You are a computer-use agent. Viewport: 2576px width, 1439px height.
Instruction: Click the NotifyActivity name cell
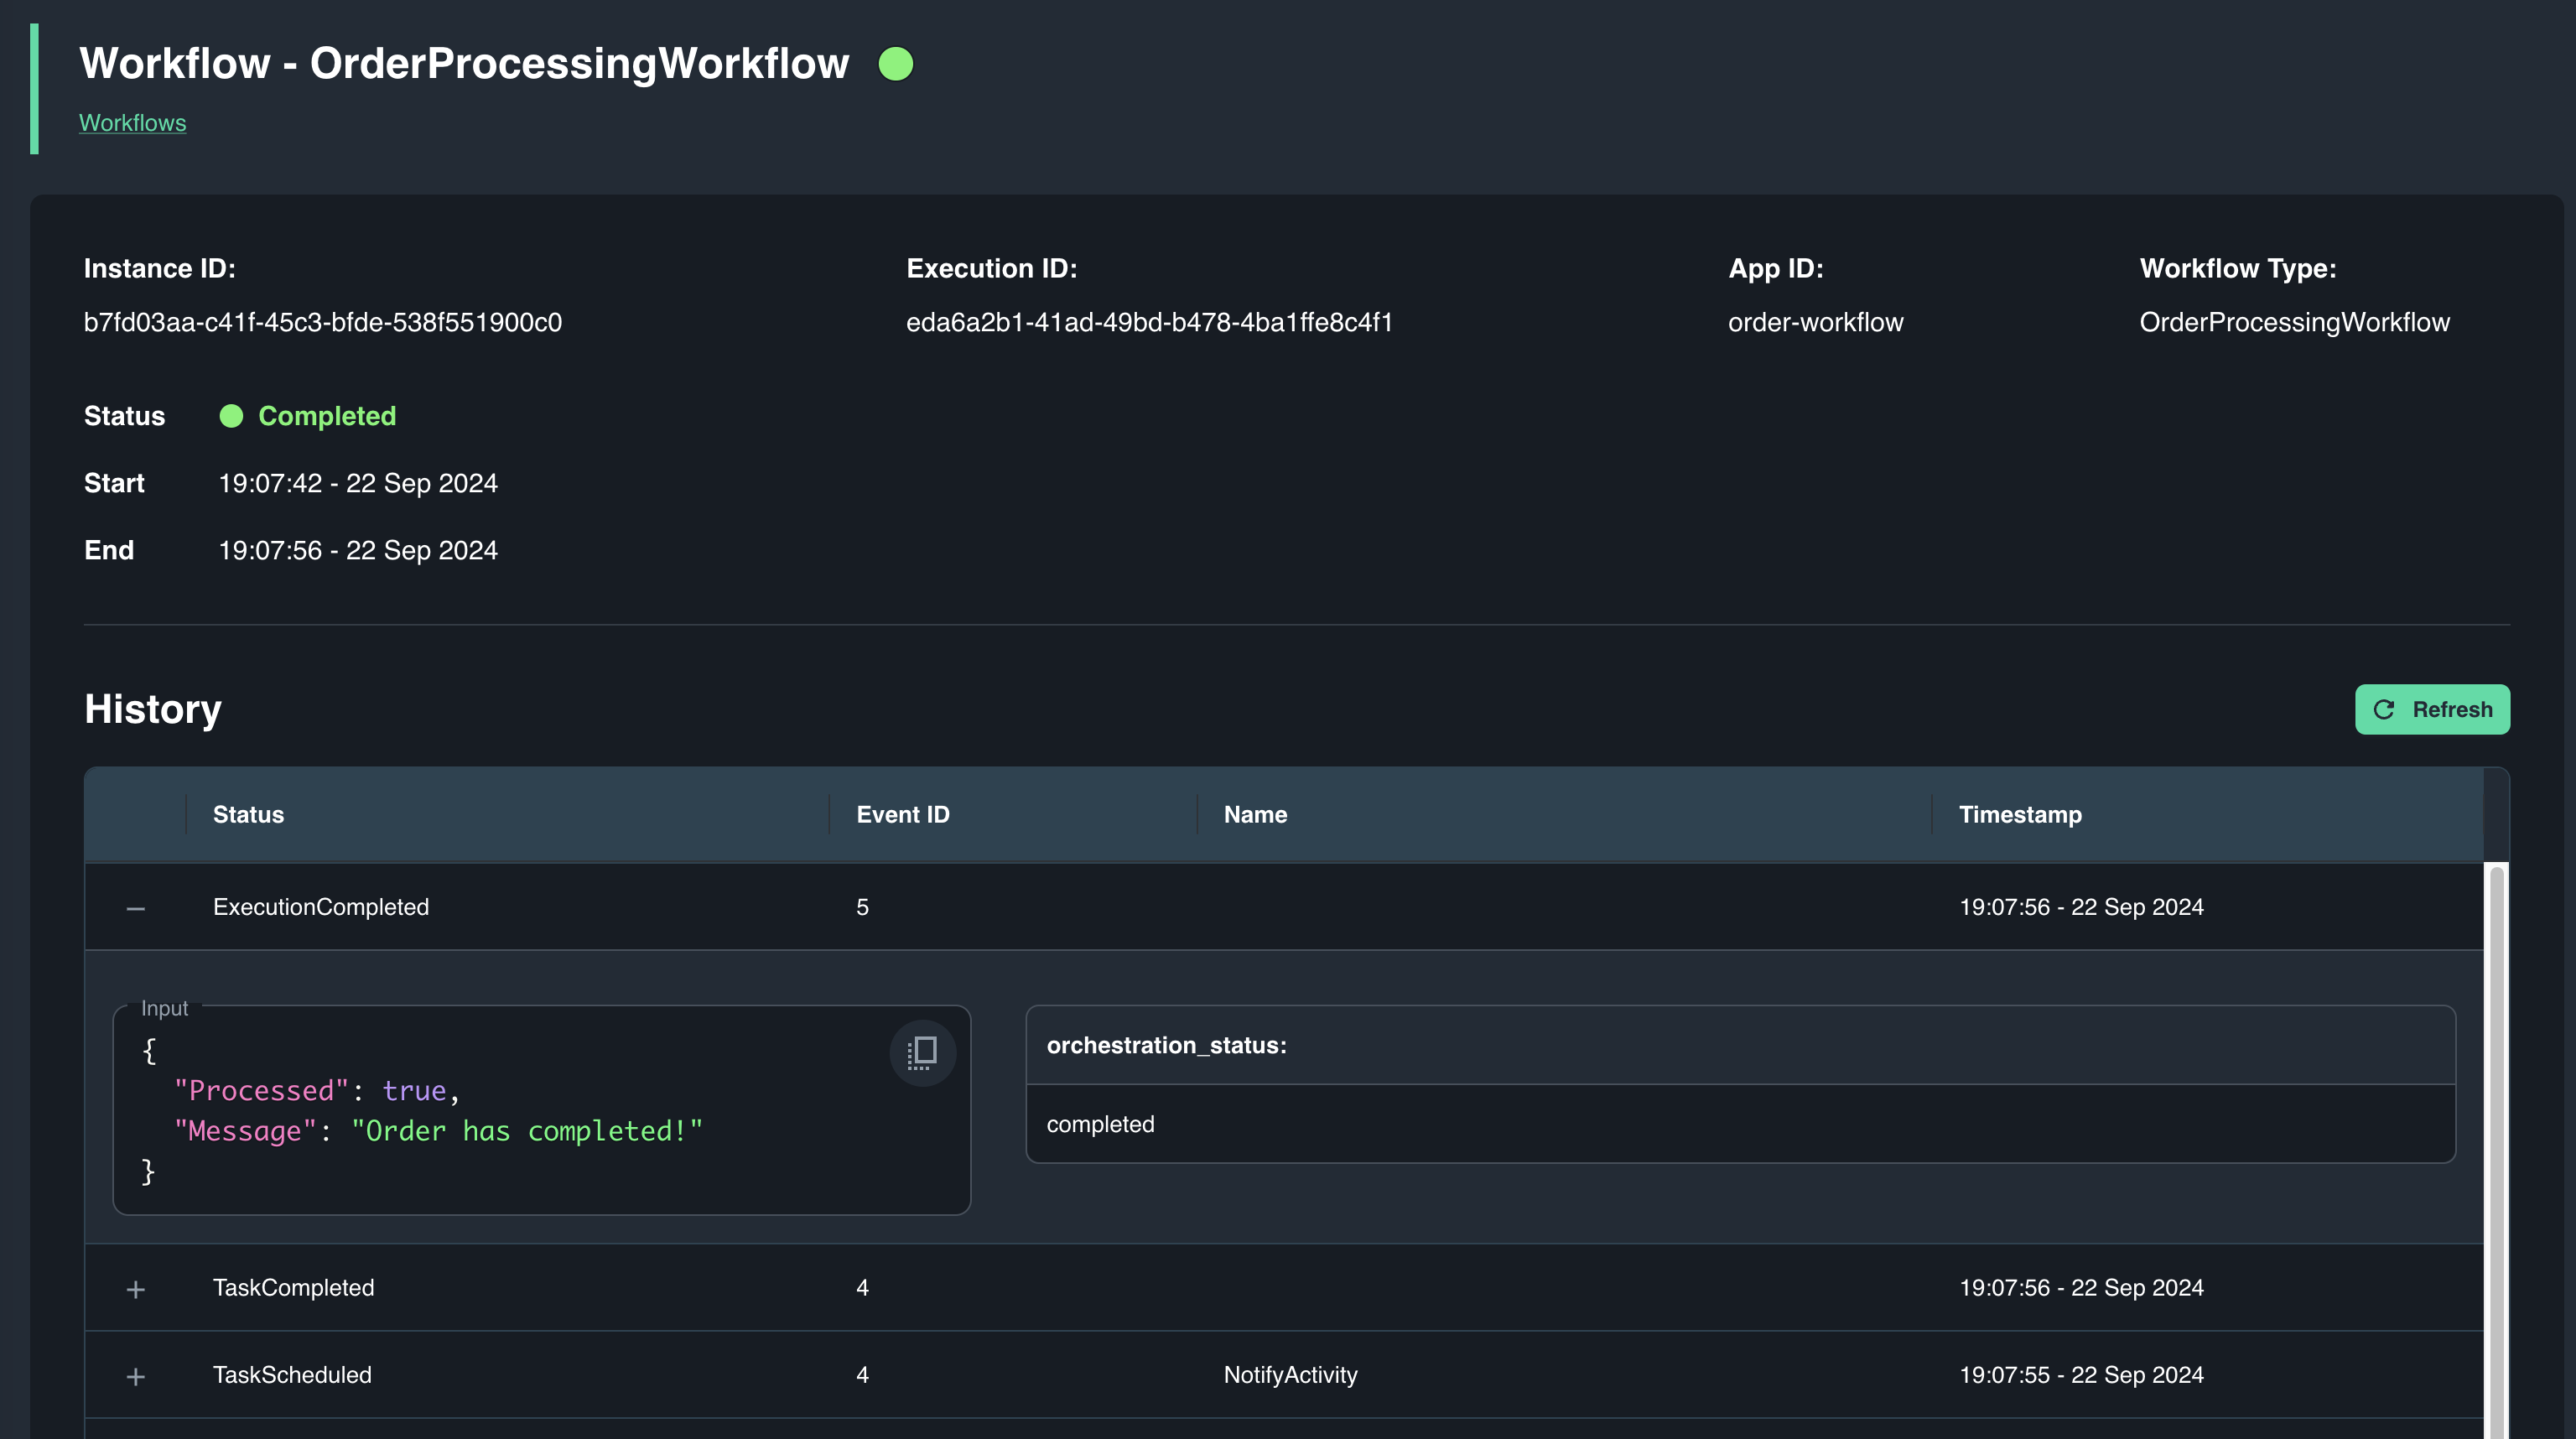(x=1290, y=1375)
